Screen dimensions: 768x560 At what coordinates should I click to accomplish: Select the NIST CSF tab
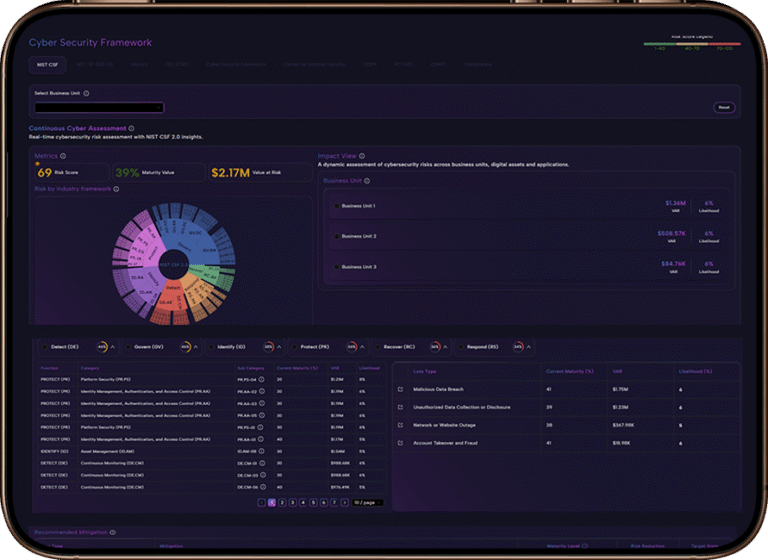46,65
